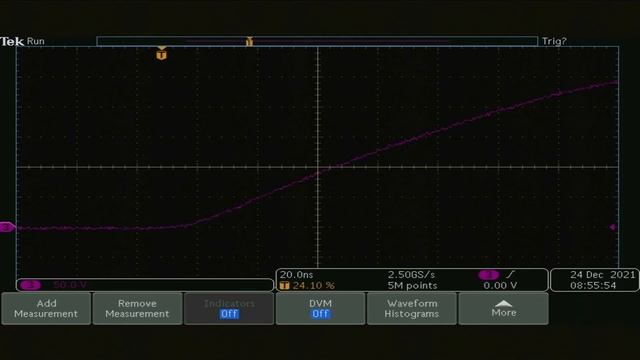Click the 5M points record length
Screen dimensions: 640x360
click(x=412, y=286)
